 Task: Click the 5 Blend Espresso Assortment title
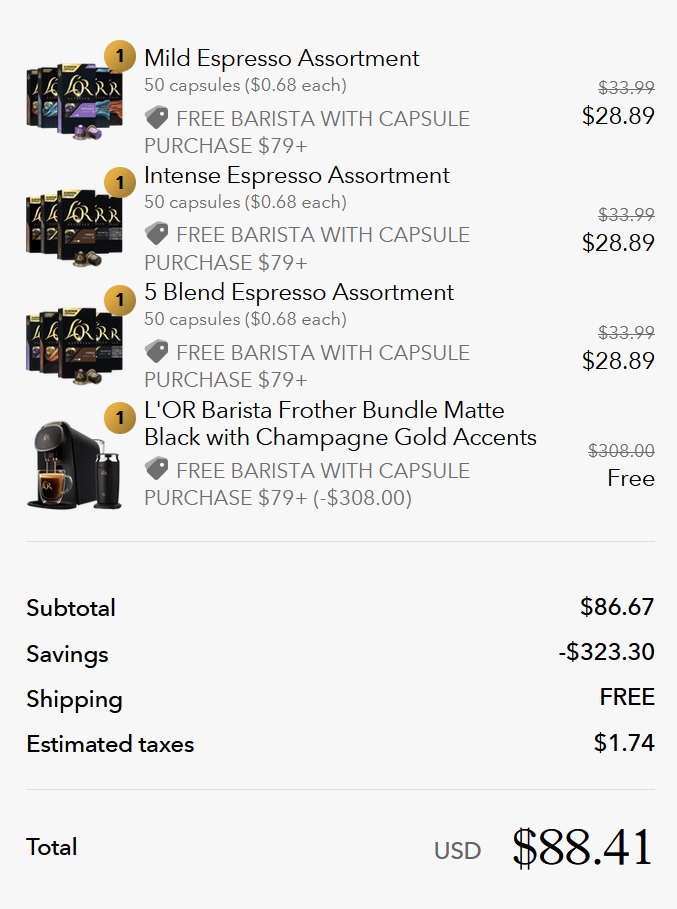(x=298, y=293)
